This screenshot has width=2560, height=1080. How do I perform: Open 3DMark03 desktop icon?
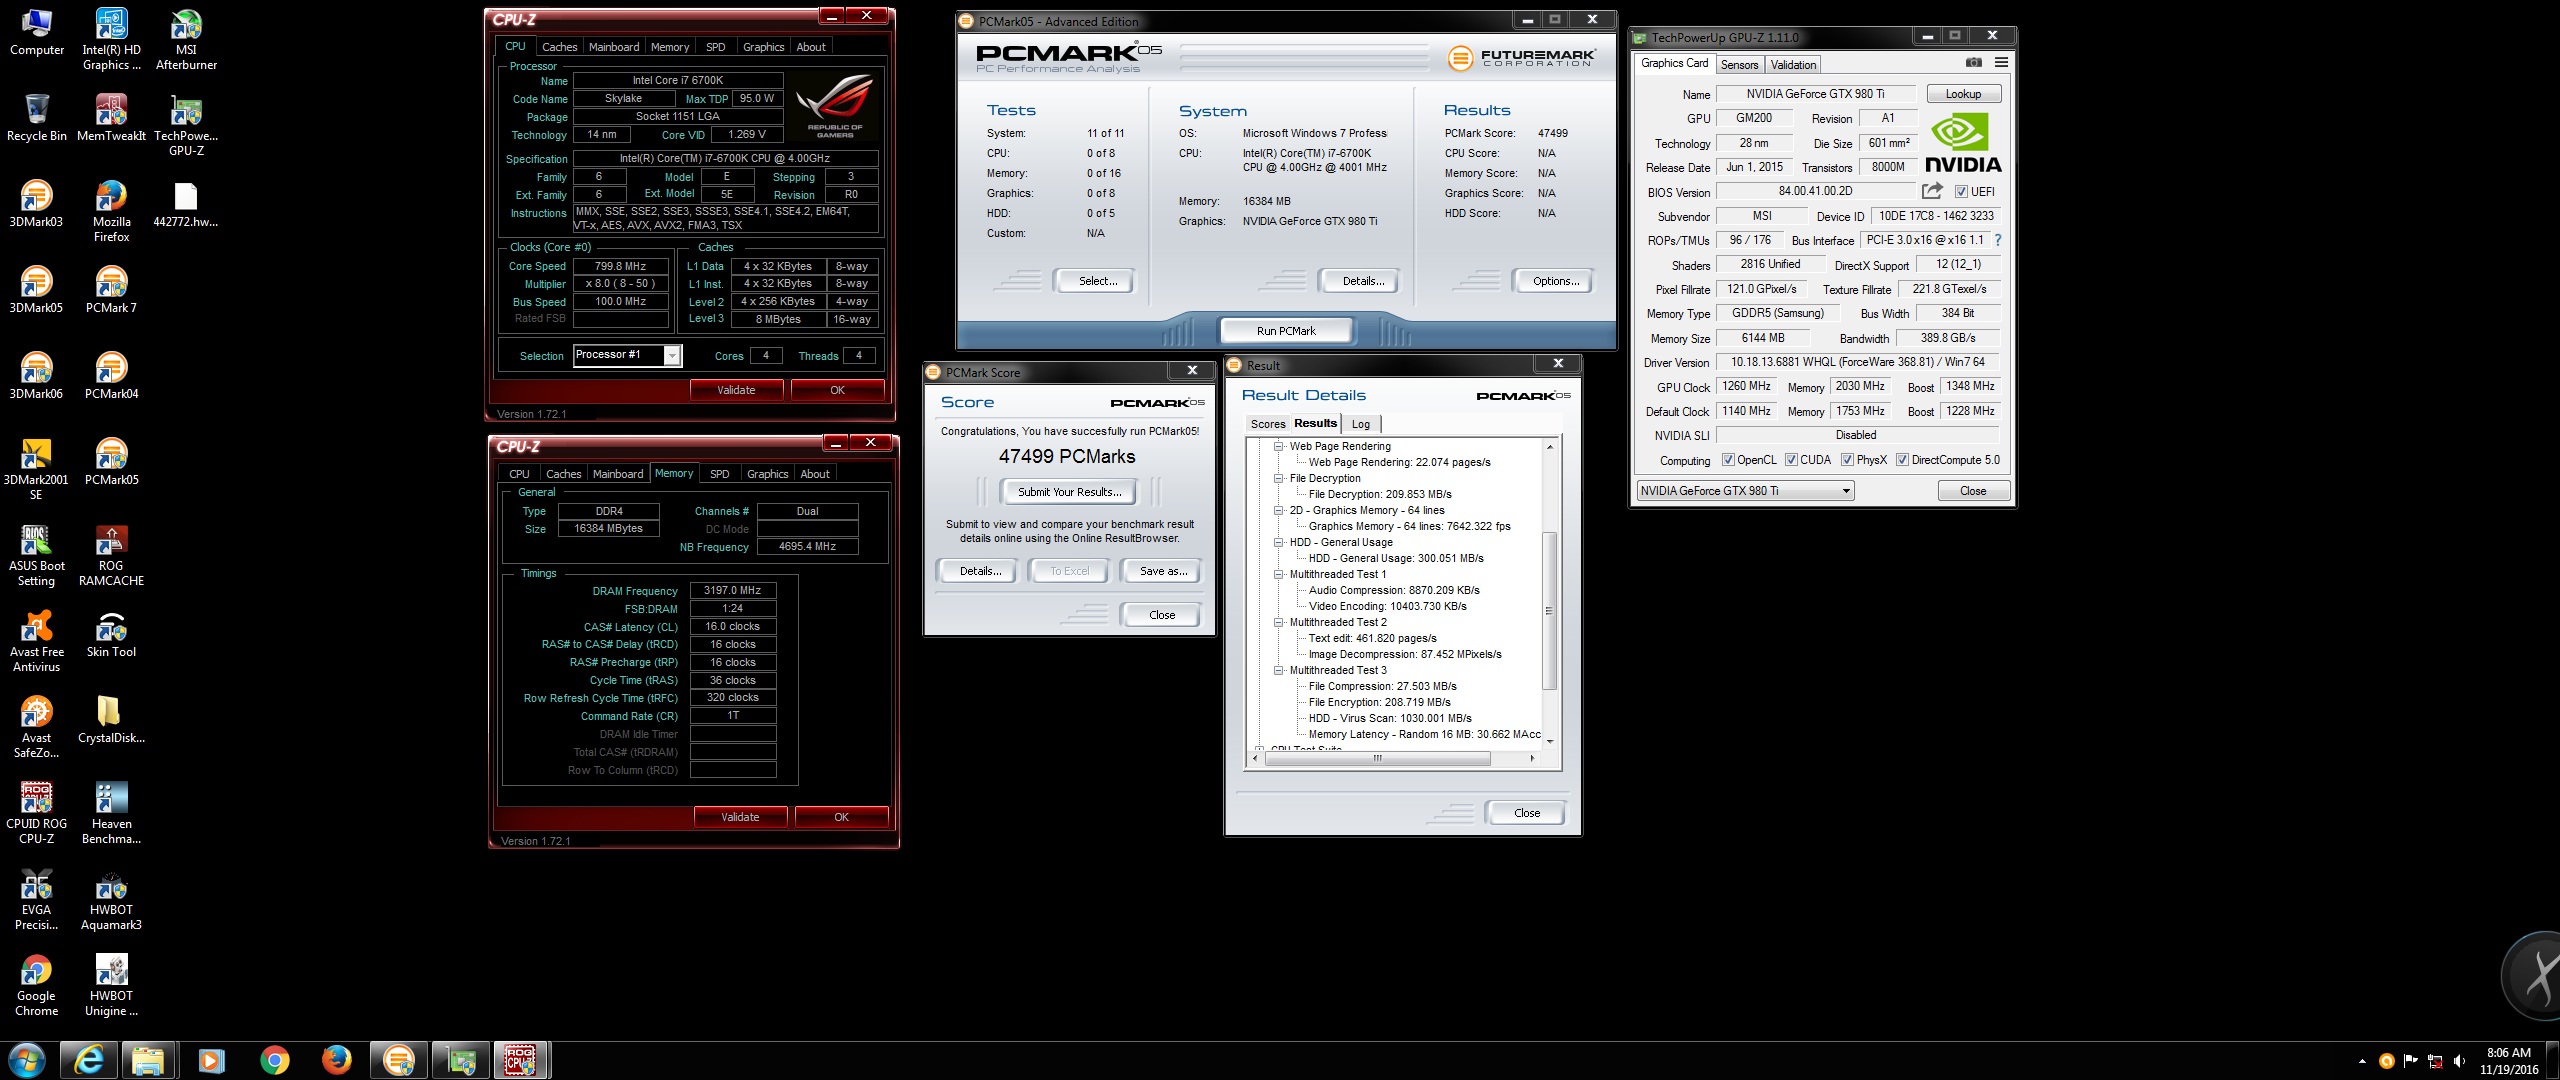[36, 204]
